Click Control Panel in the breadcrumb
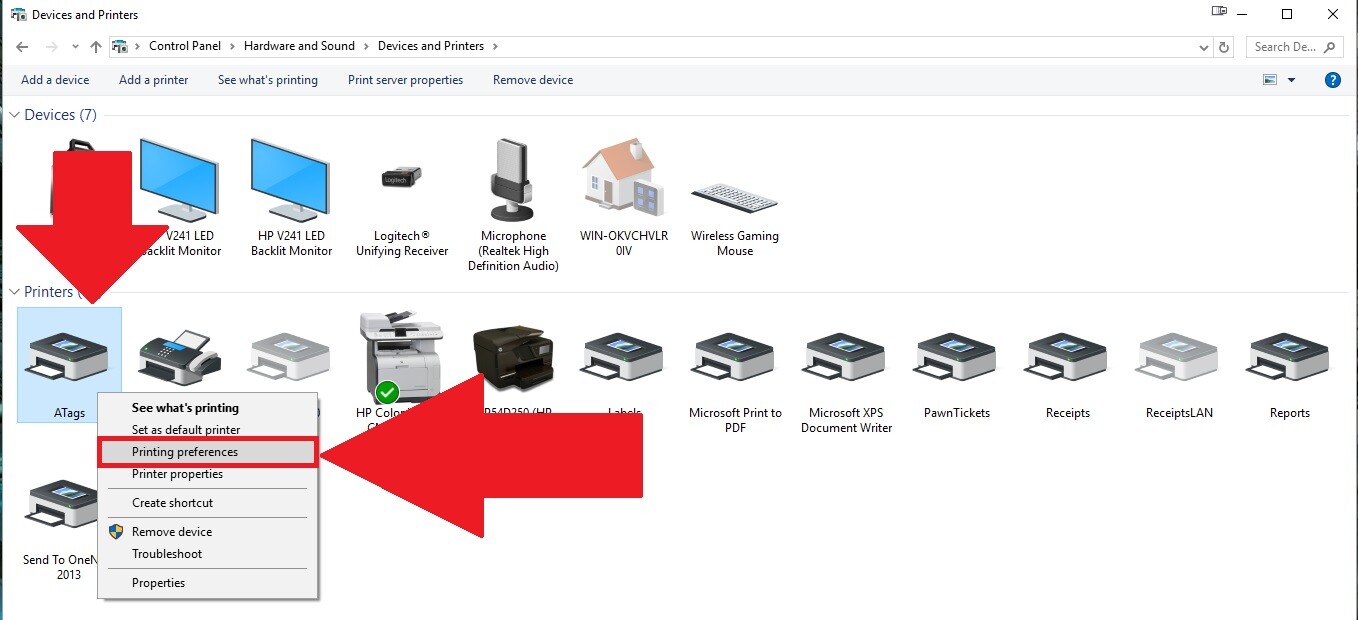 point(186,46)
